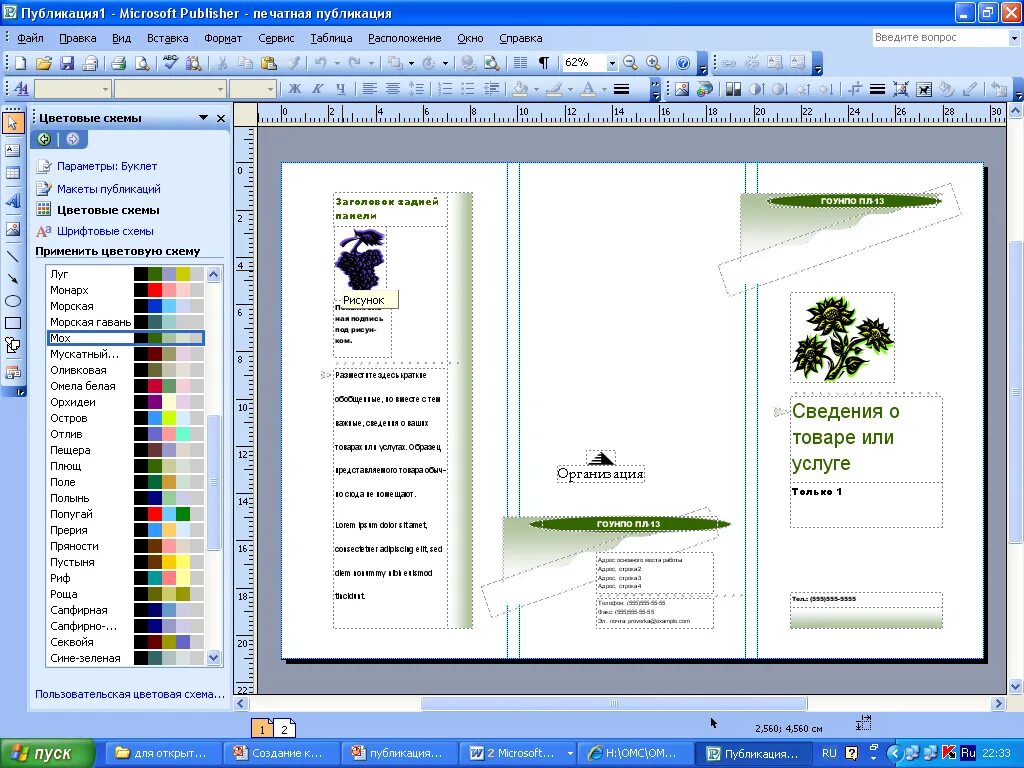1024x768 pixels.
Task: Select the Pointer (Select Objects) tool
Action: point(12,122)
